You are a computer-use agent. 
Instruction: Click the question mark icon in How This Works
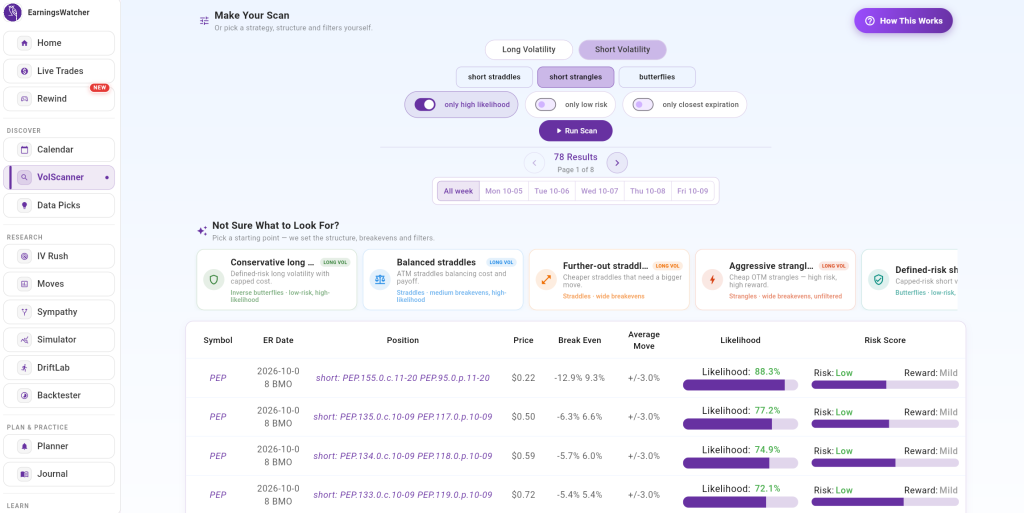[869, 21]
